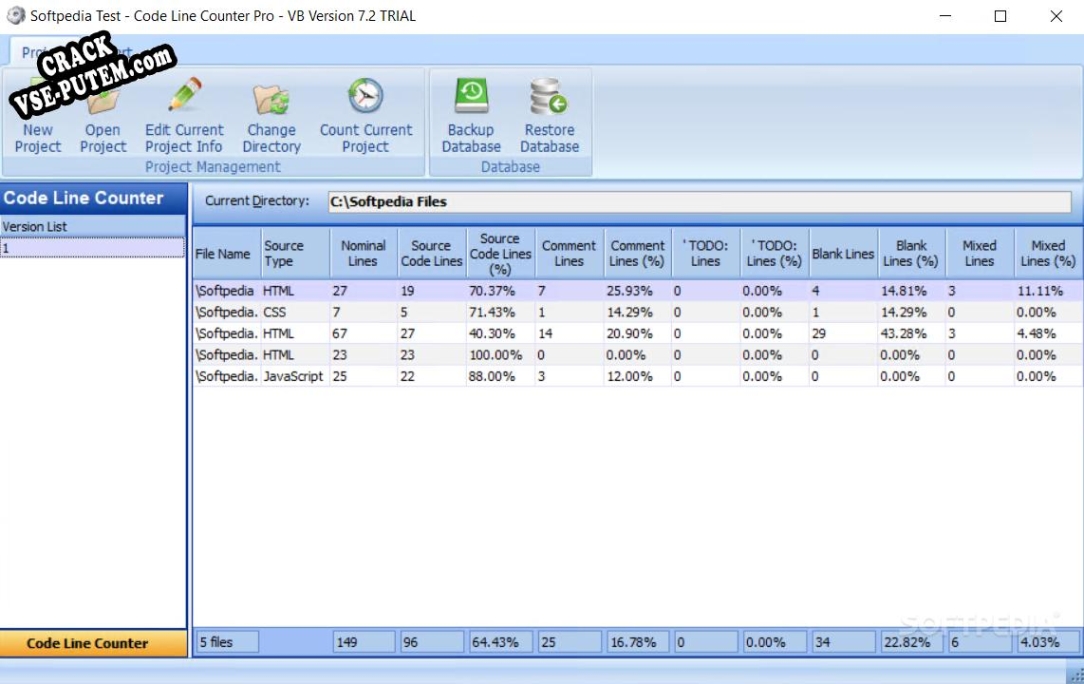The height and width of the screenshot is (684, 1084).
Task: Sort by the Source Code Lines column header
Action: [431, 253]
